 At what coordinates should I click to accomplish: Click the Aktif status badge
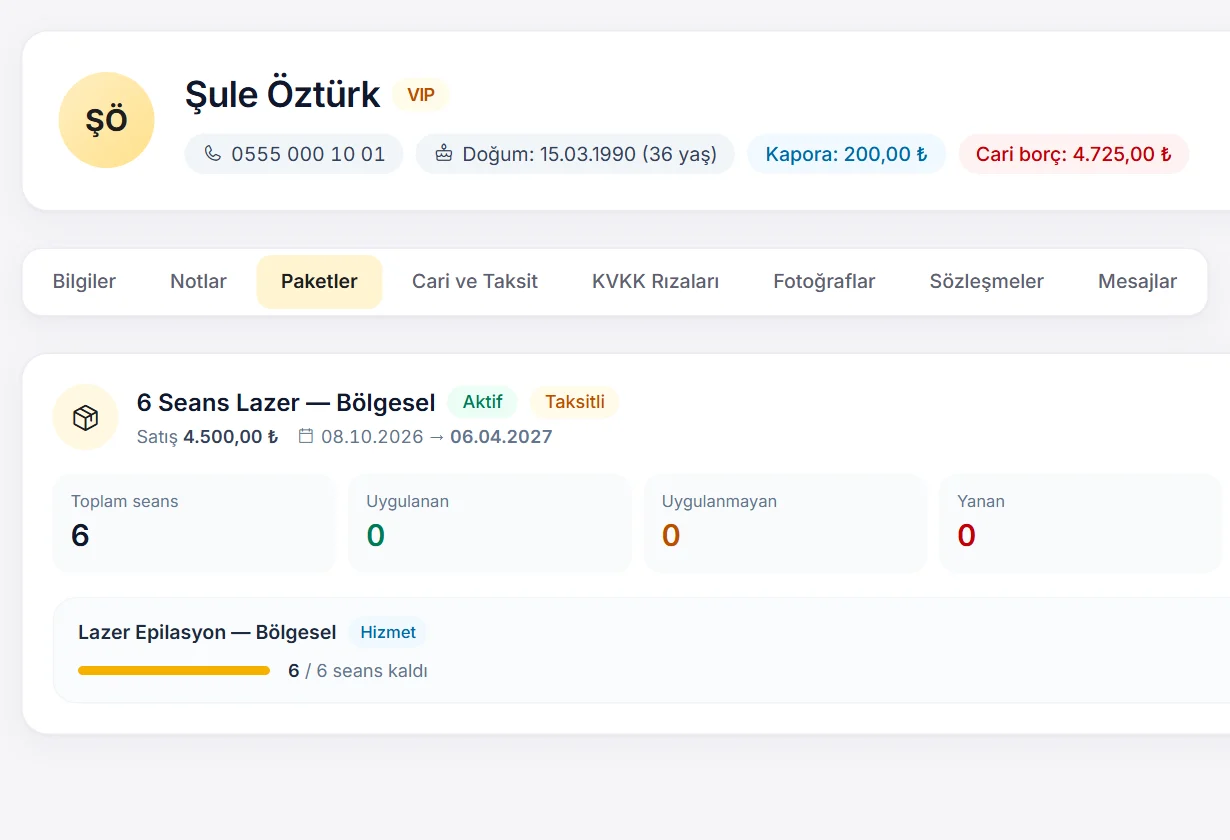point(482,402)
